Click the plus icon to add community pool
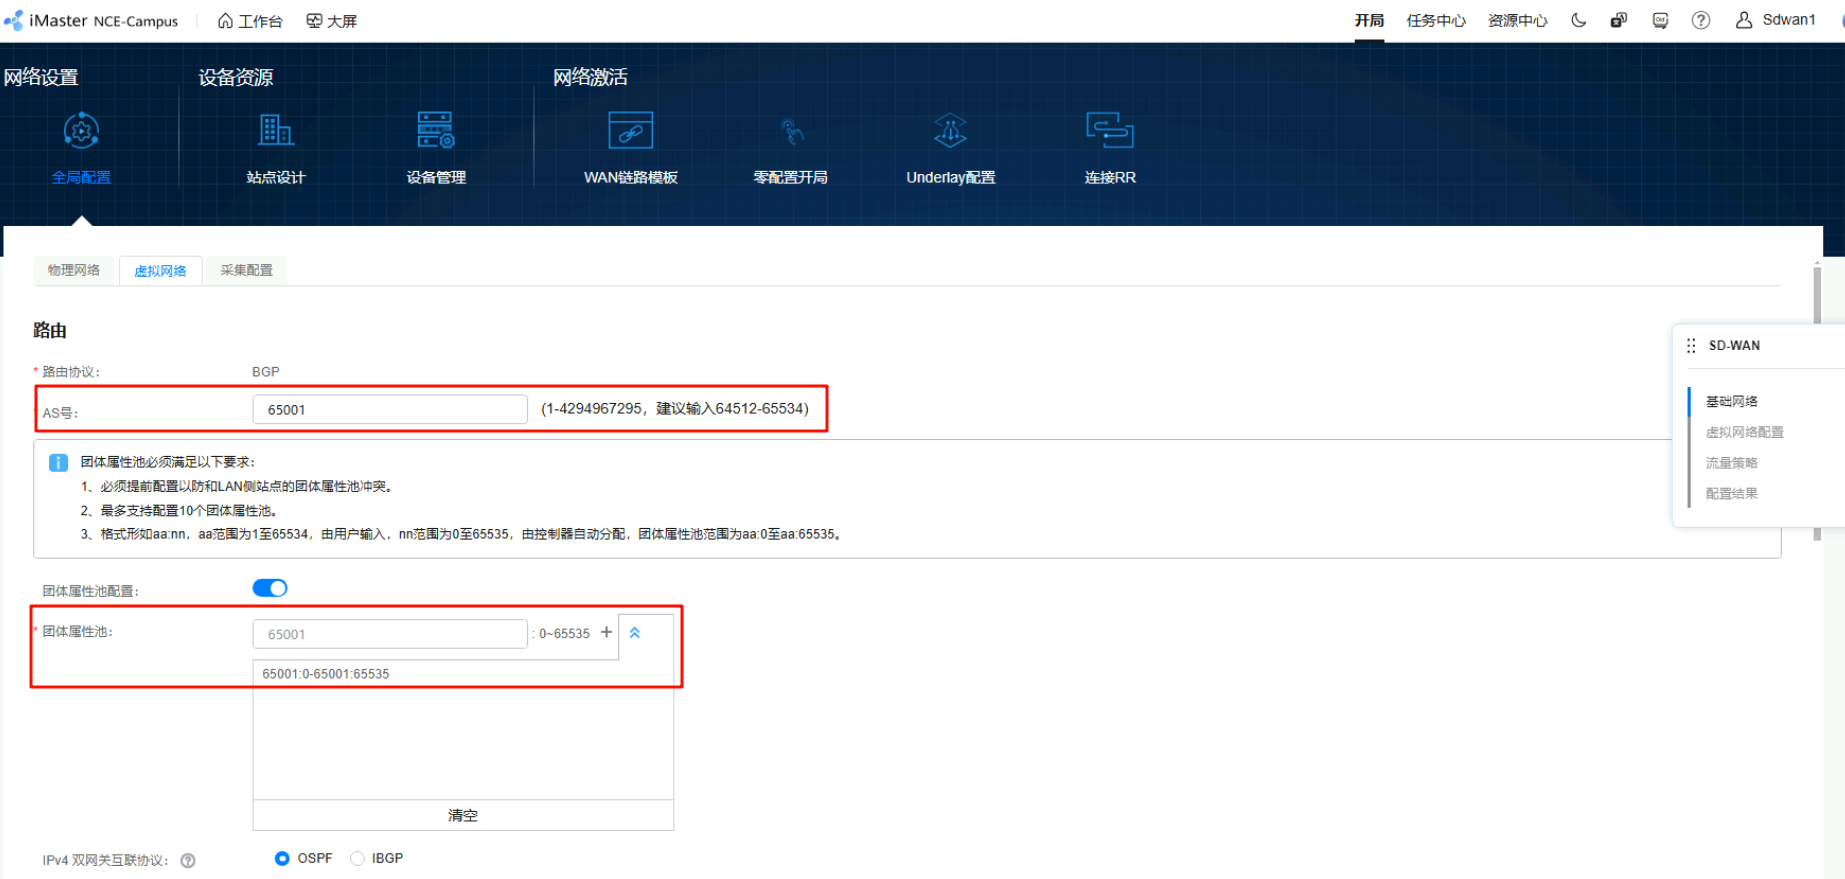This screenshot has height=879, width=1845. pos(606,632)
